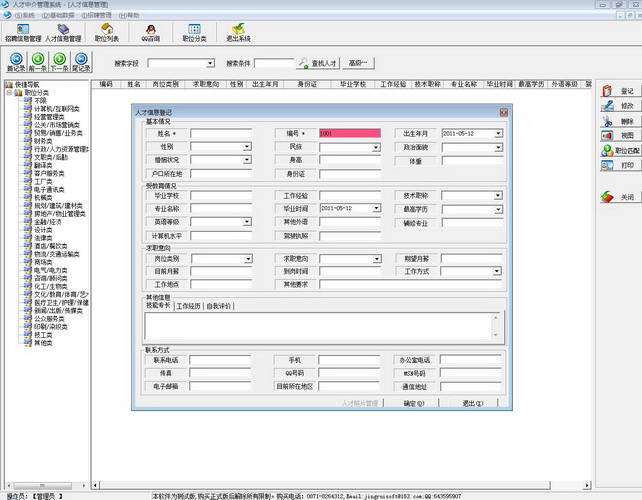
Task: Open the 技术职称 dropdown
Action: click(x=498, y=196)
